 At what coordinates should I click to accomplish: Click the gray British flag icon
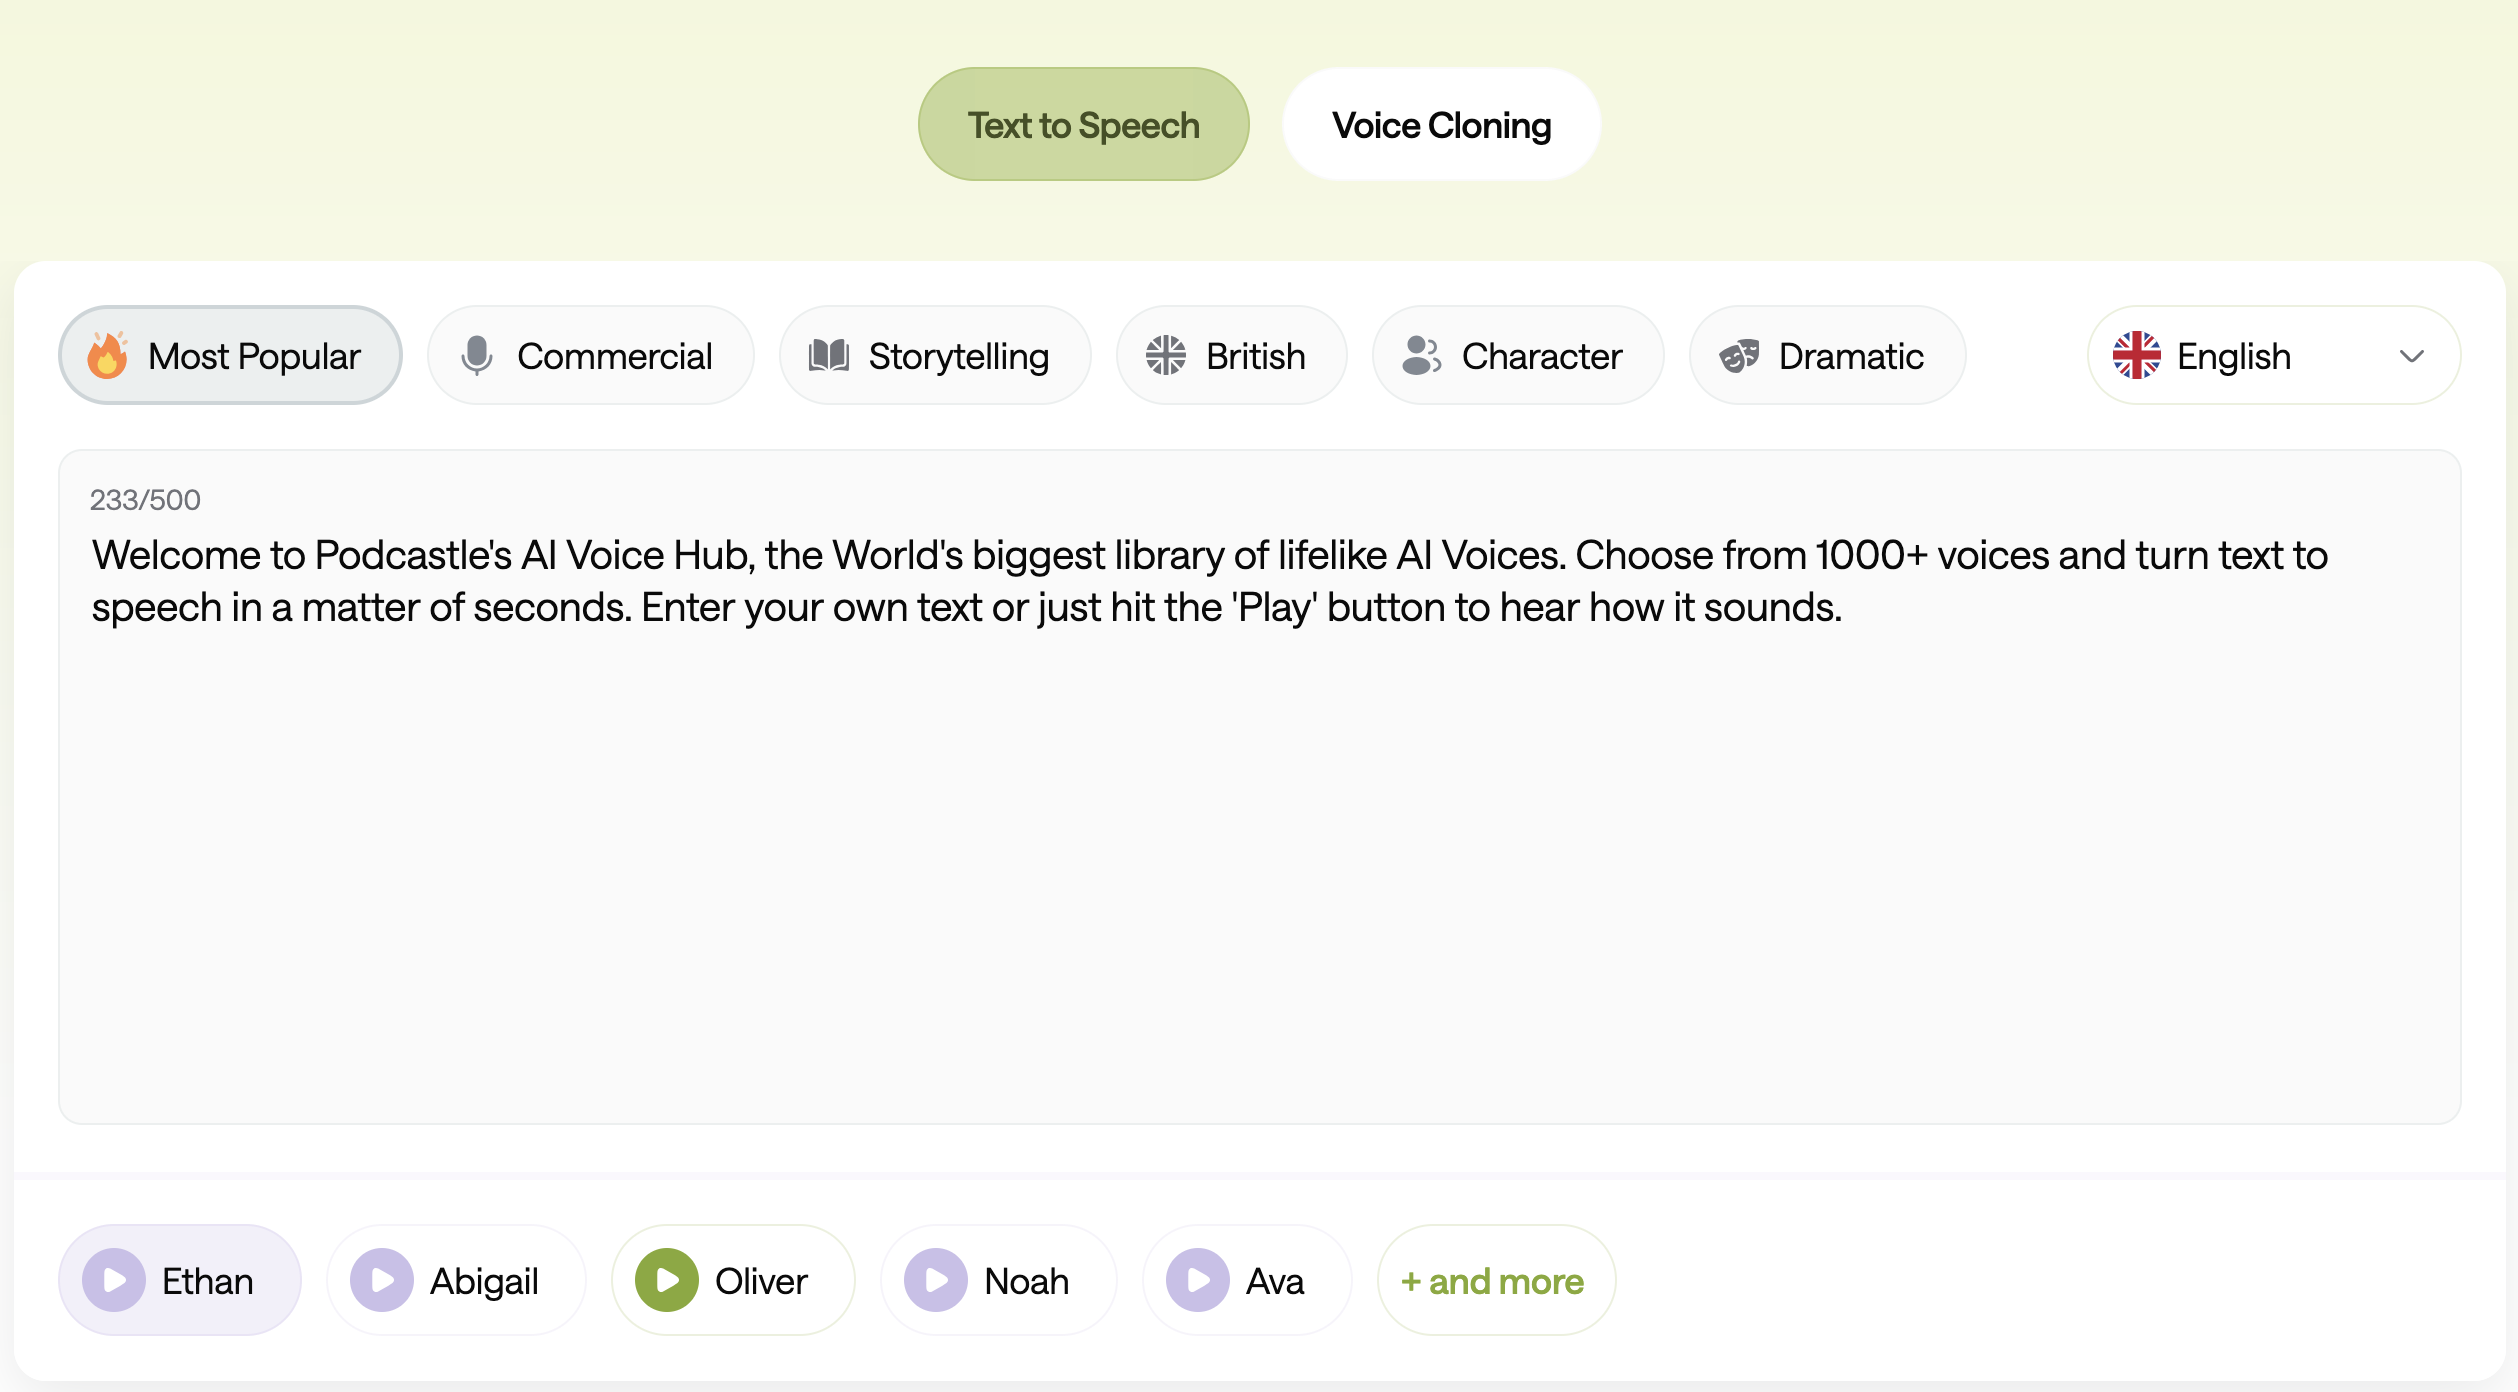(x=1166, y=355)
